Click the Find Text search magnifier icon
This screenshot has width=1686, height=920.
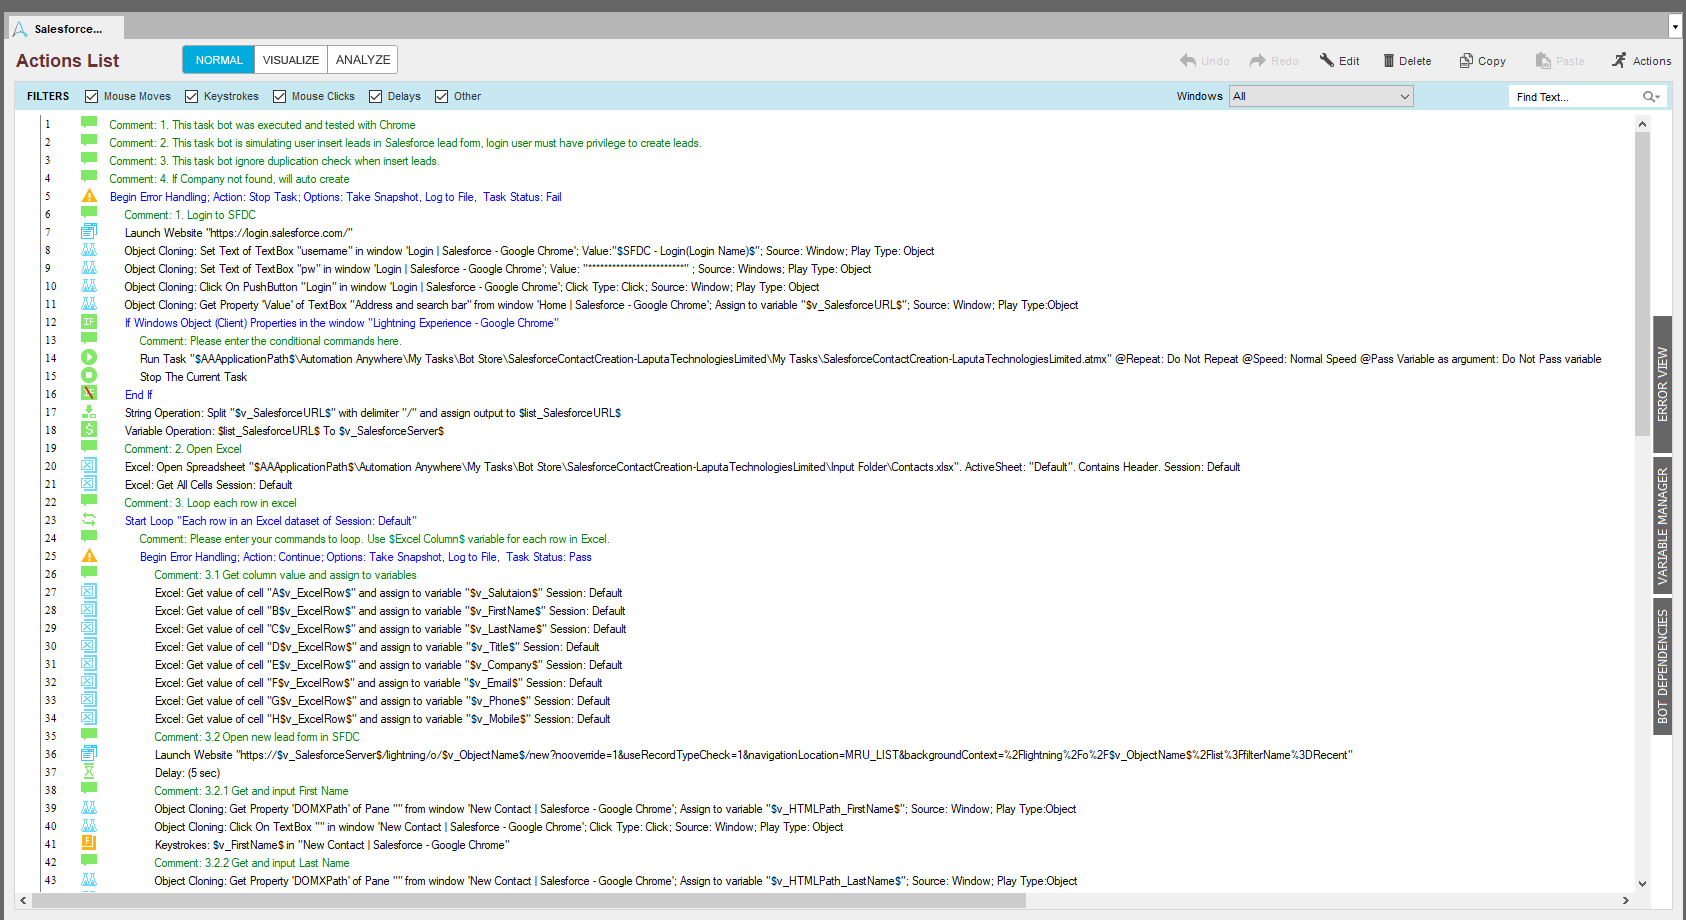pyautogui.click(x=1649, y=97)
